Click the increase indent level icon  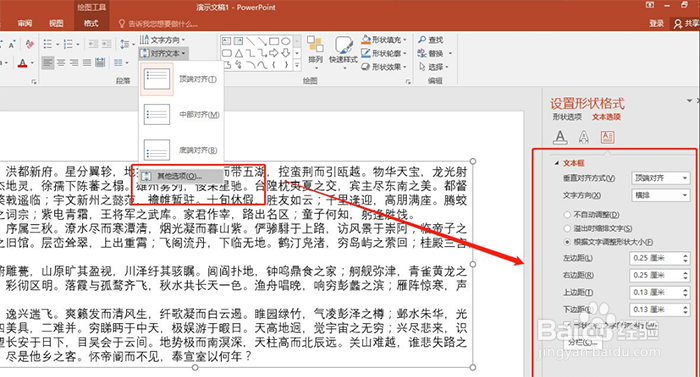106,44
